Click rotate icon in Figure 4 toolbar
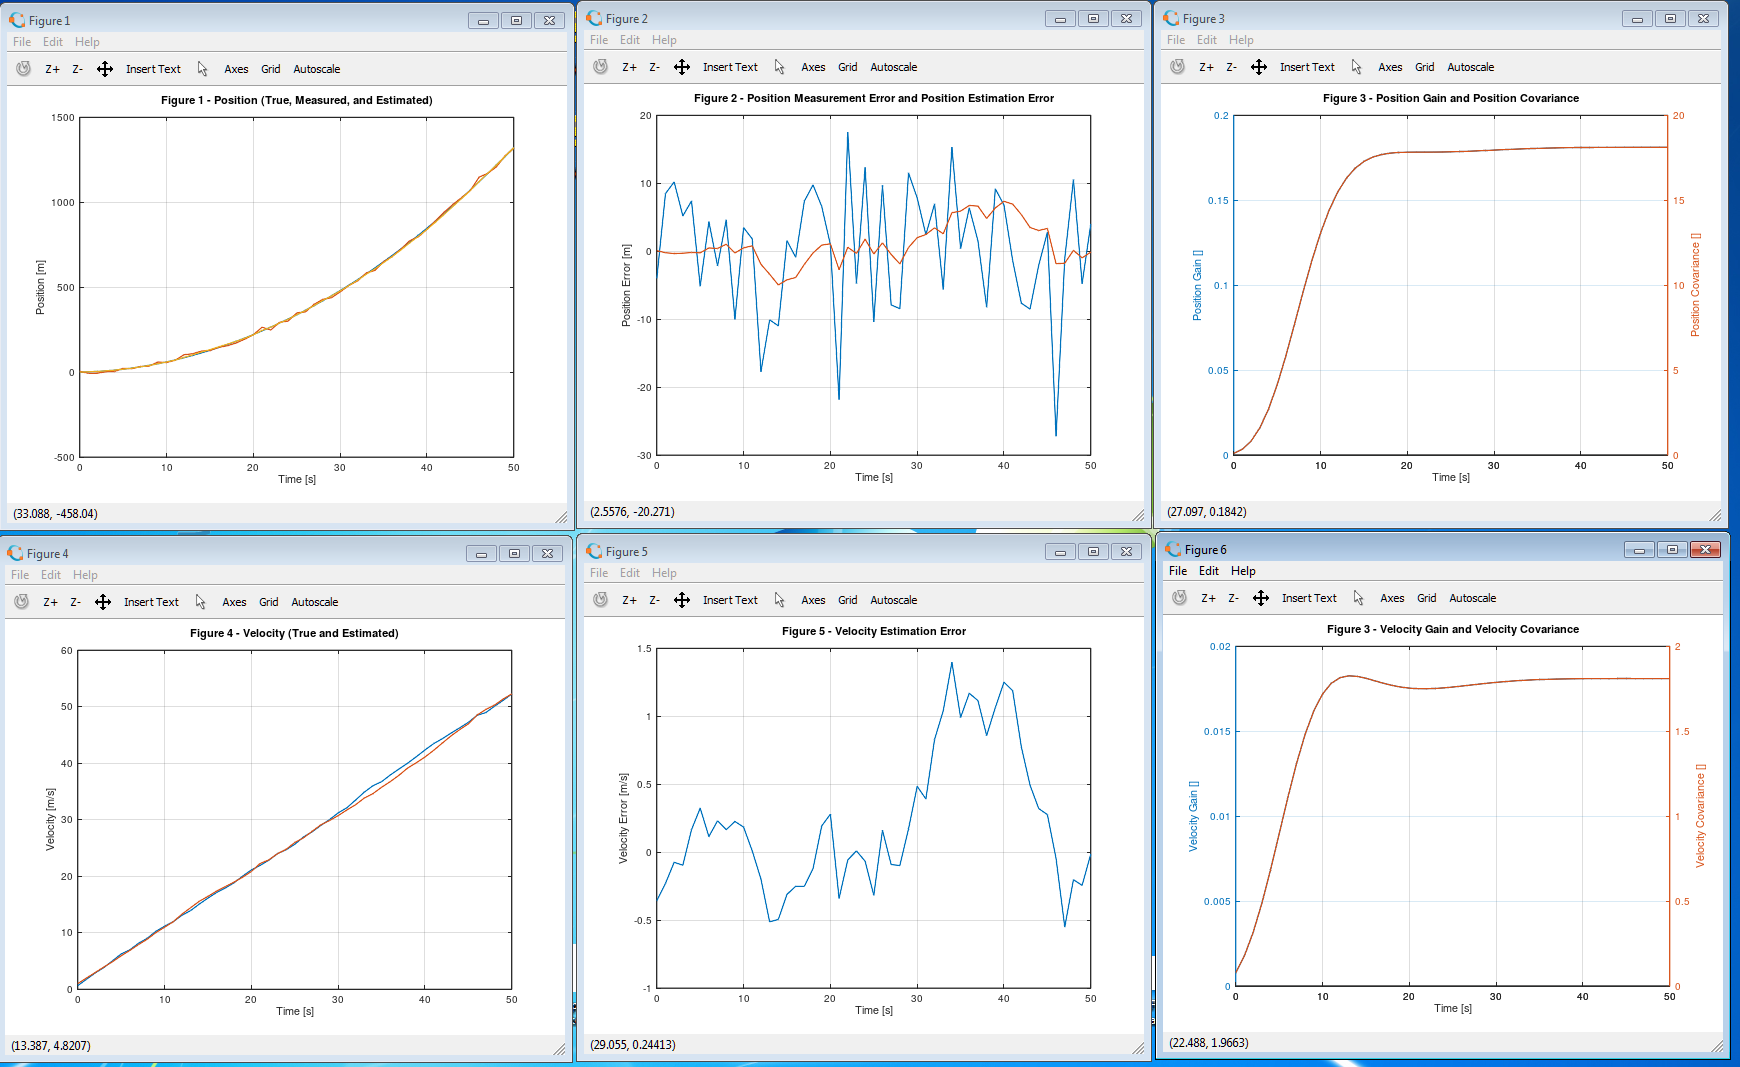 pos(22,602)
